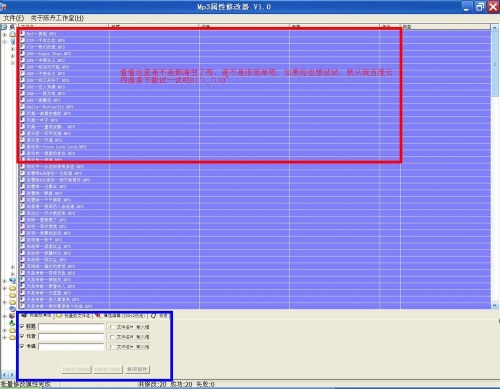The height and width of the screenshot is (389, 500).
Task: Click the first tab's icon in the bottom panel
Action: [x=24, y=315]
